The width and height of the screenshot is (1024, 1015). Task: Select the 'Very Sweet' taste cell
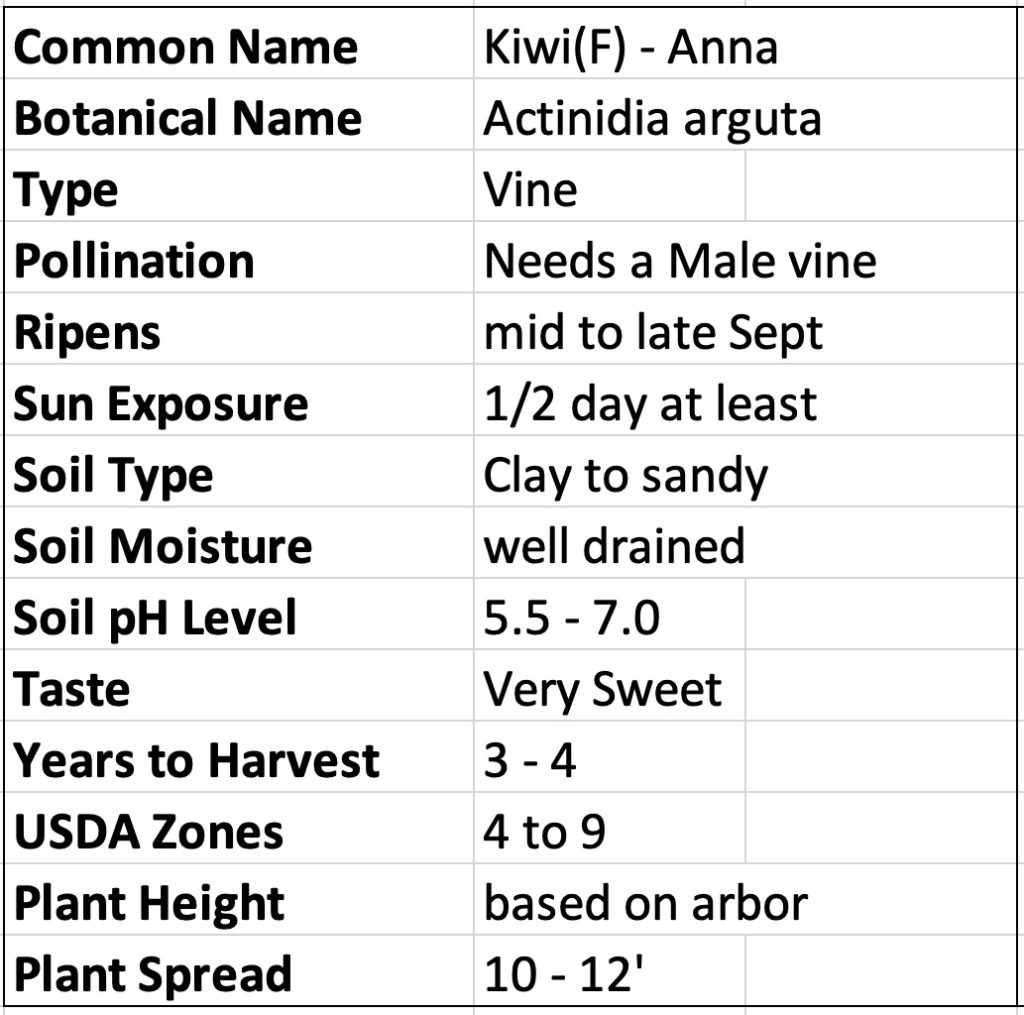(602, 690)
